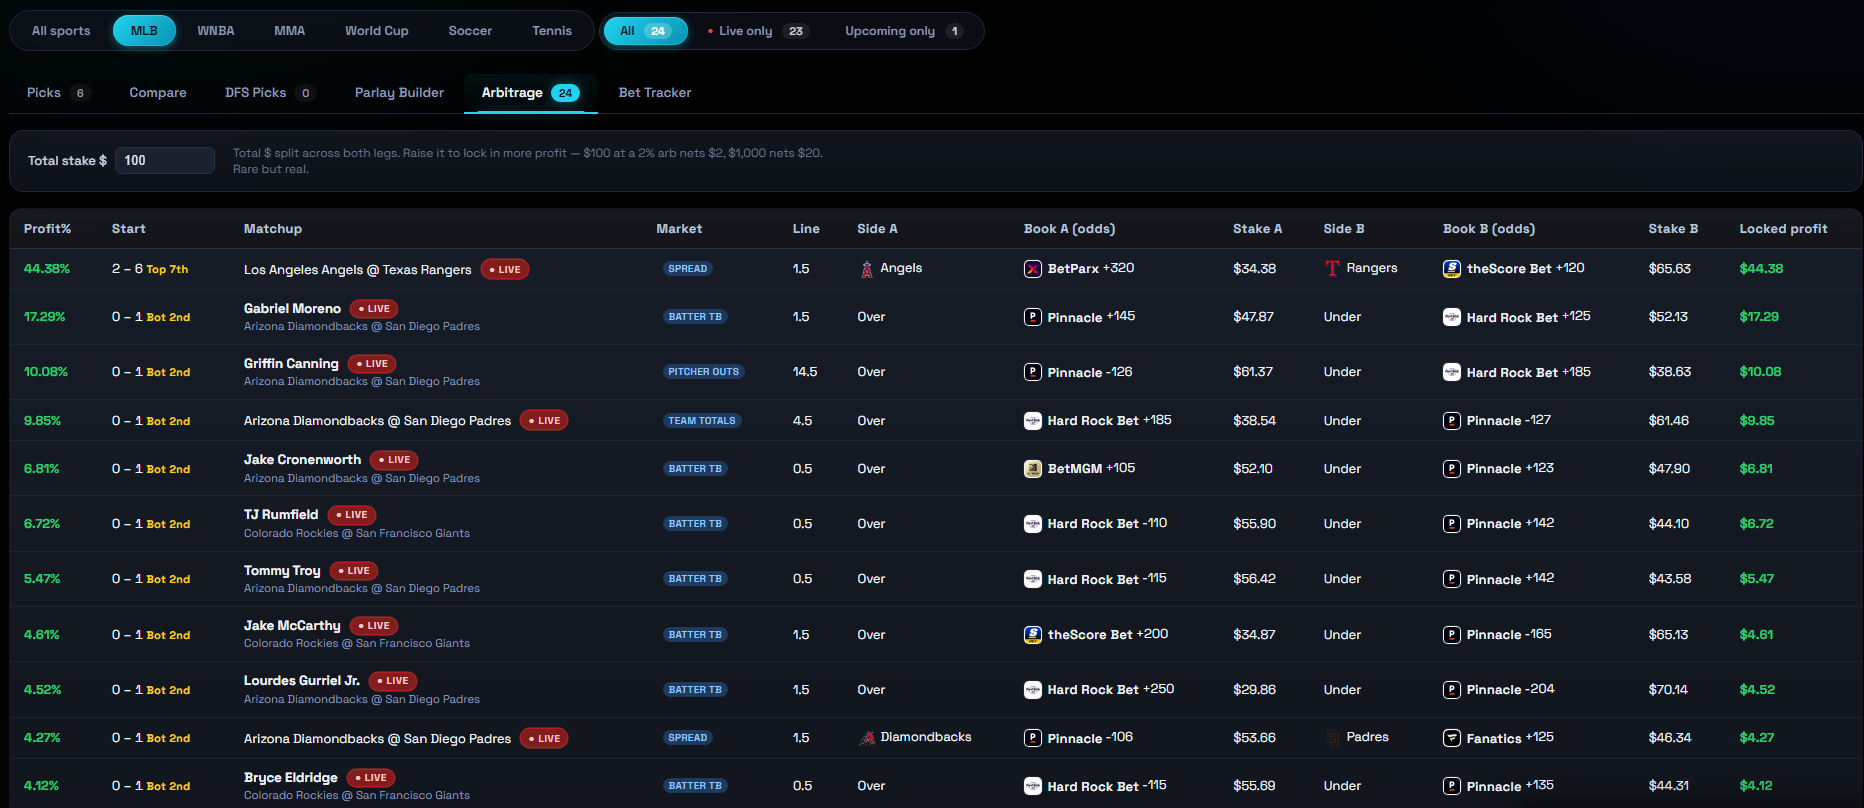Open the Jake Cronenworth player row

934,469
